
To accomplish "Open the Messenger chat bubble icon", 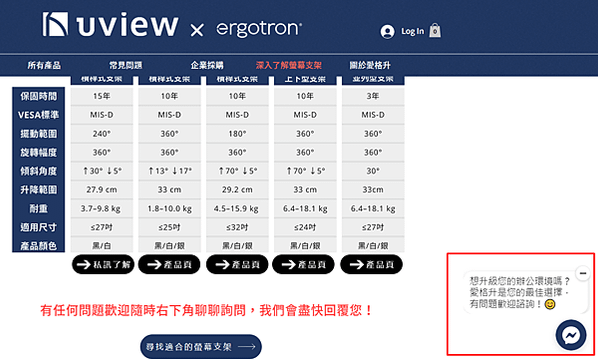I will pos(571,335).
